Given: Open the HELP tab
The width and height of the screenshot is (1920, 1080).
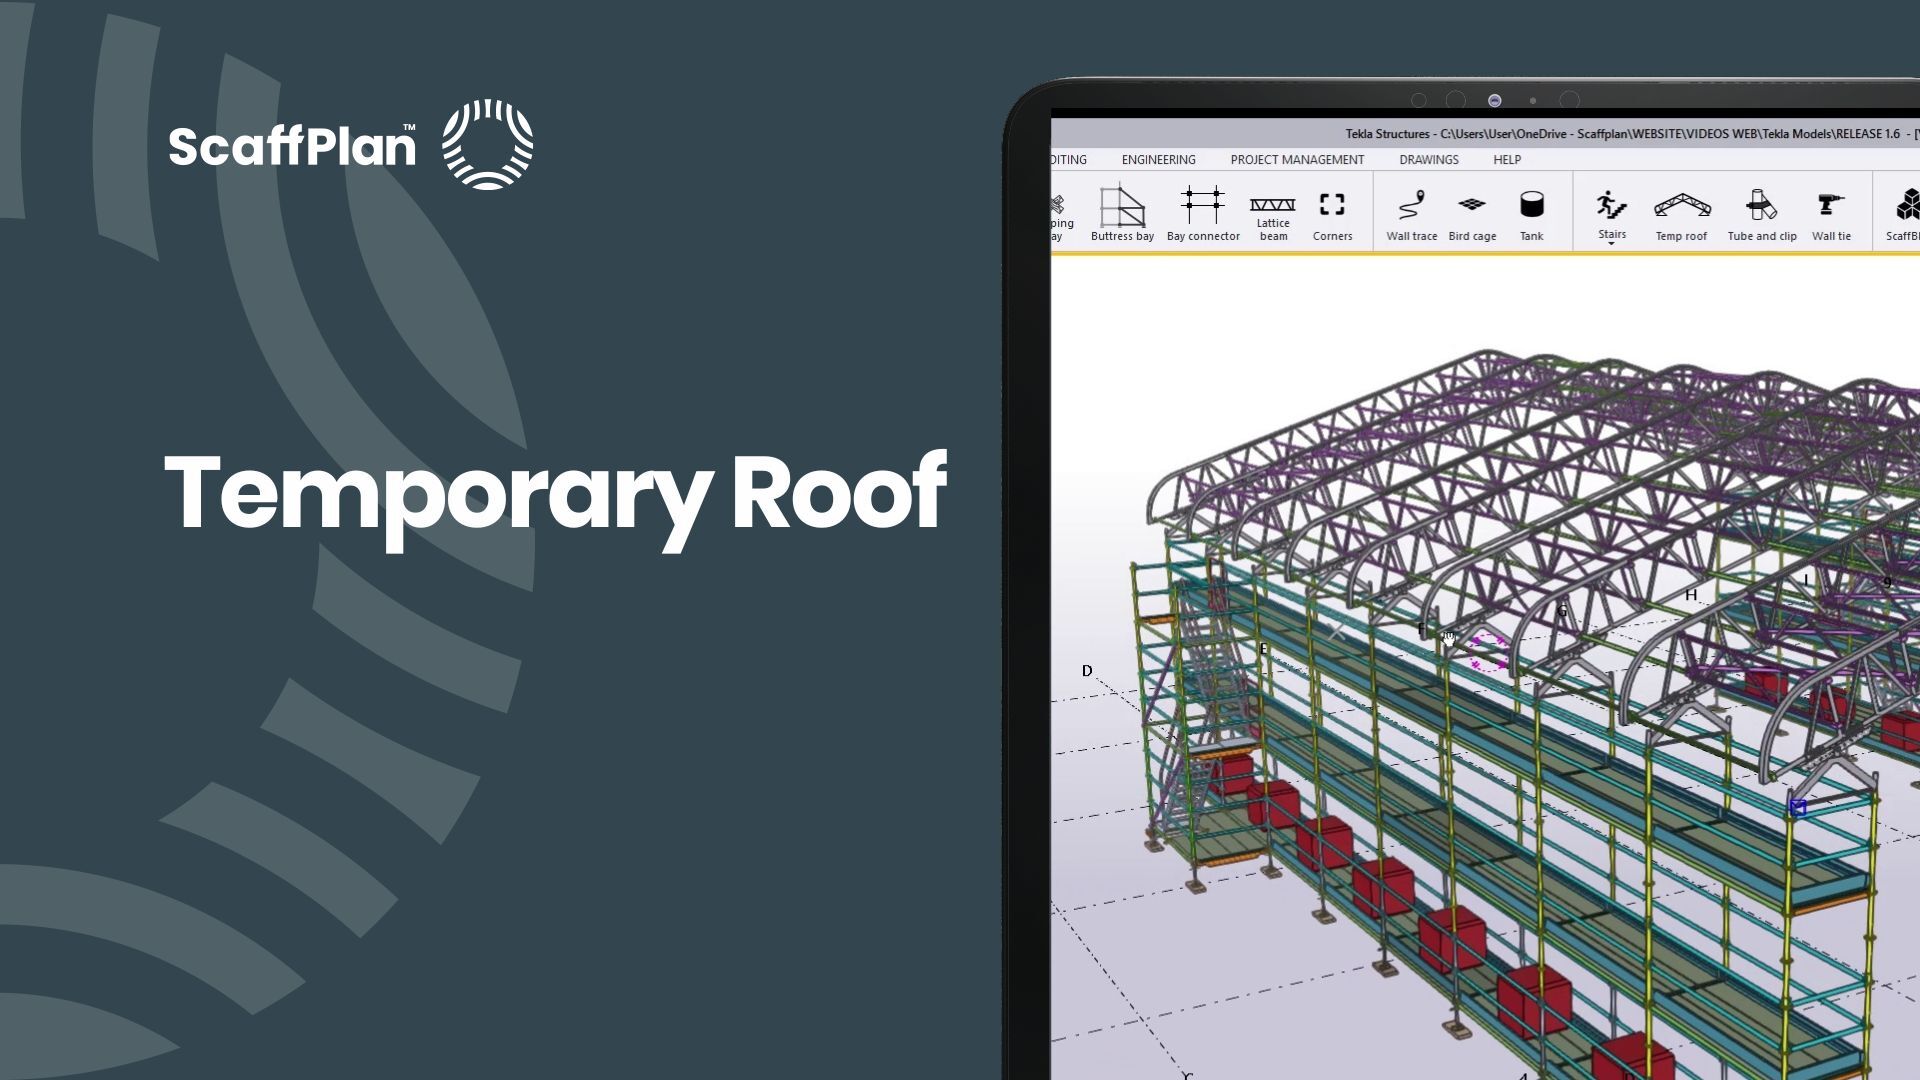Looking at the screenshot, I should (1506, 160).
